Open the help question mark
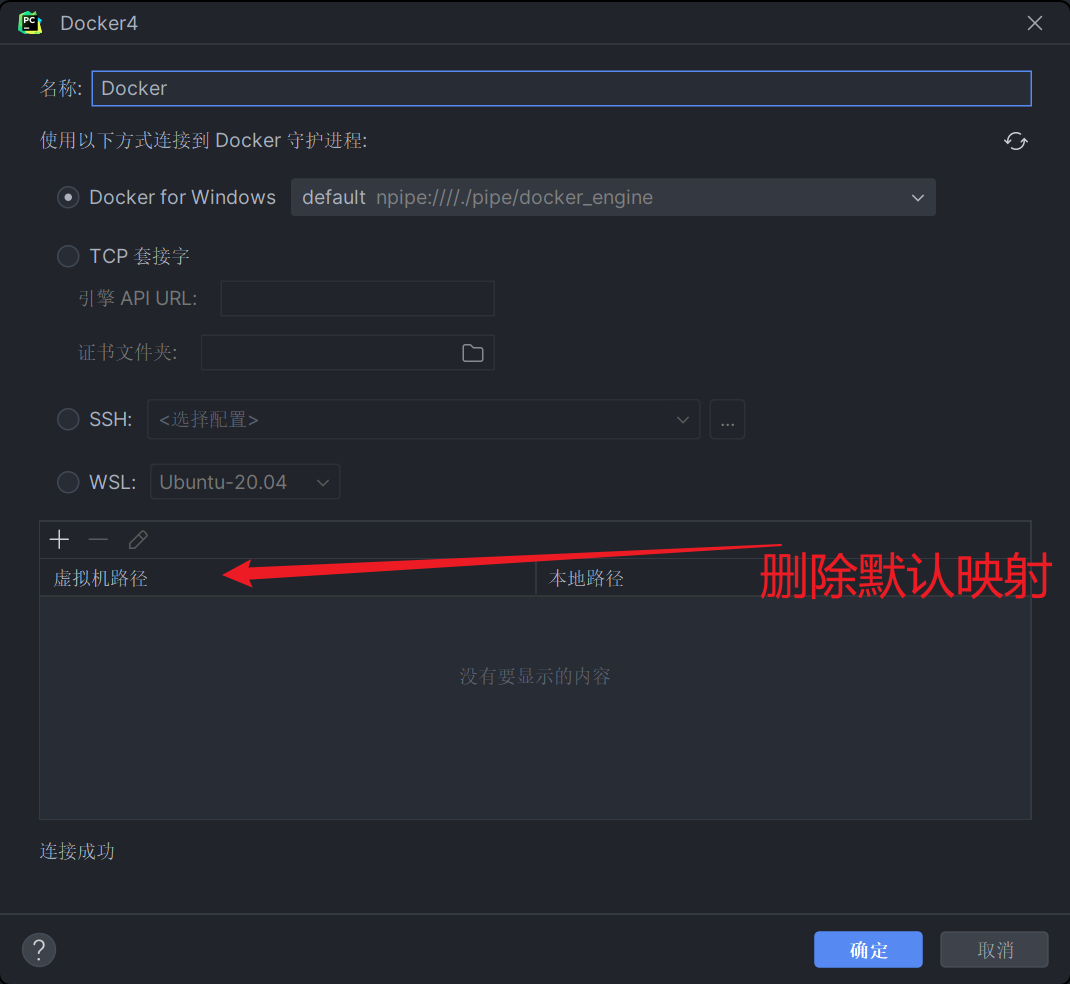Screen dimensions: 1070x984 coord(39,950)
